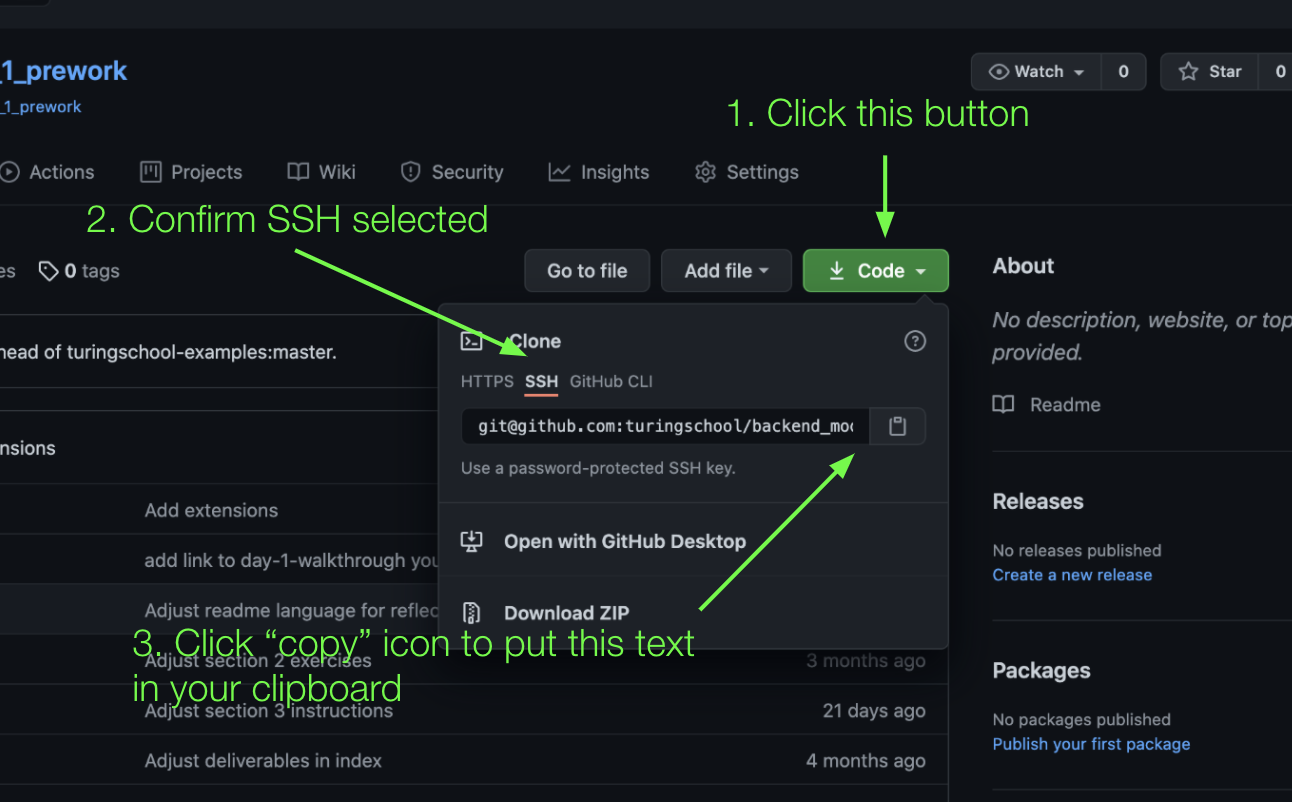Select the SSH clone tab

point(541,381)
